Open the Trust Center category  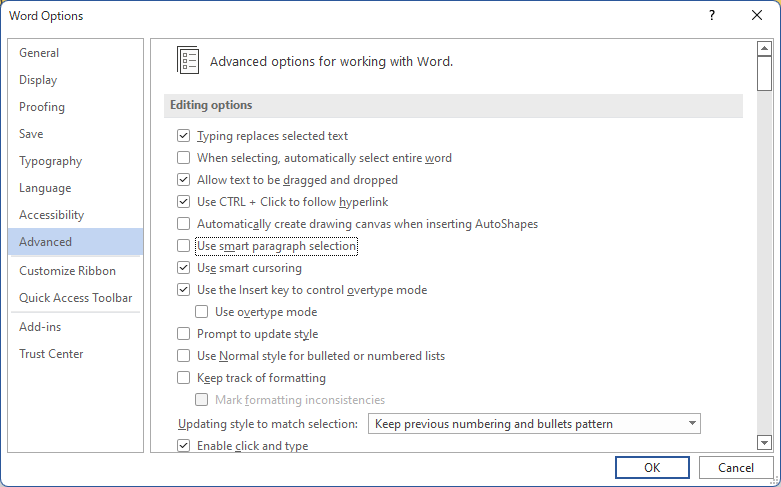tap(75, 354)
